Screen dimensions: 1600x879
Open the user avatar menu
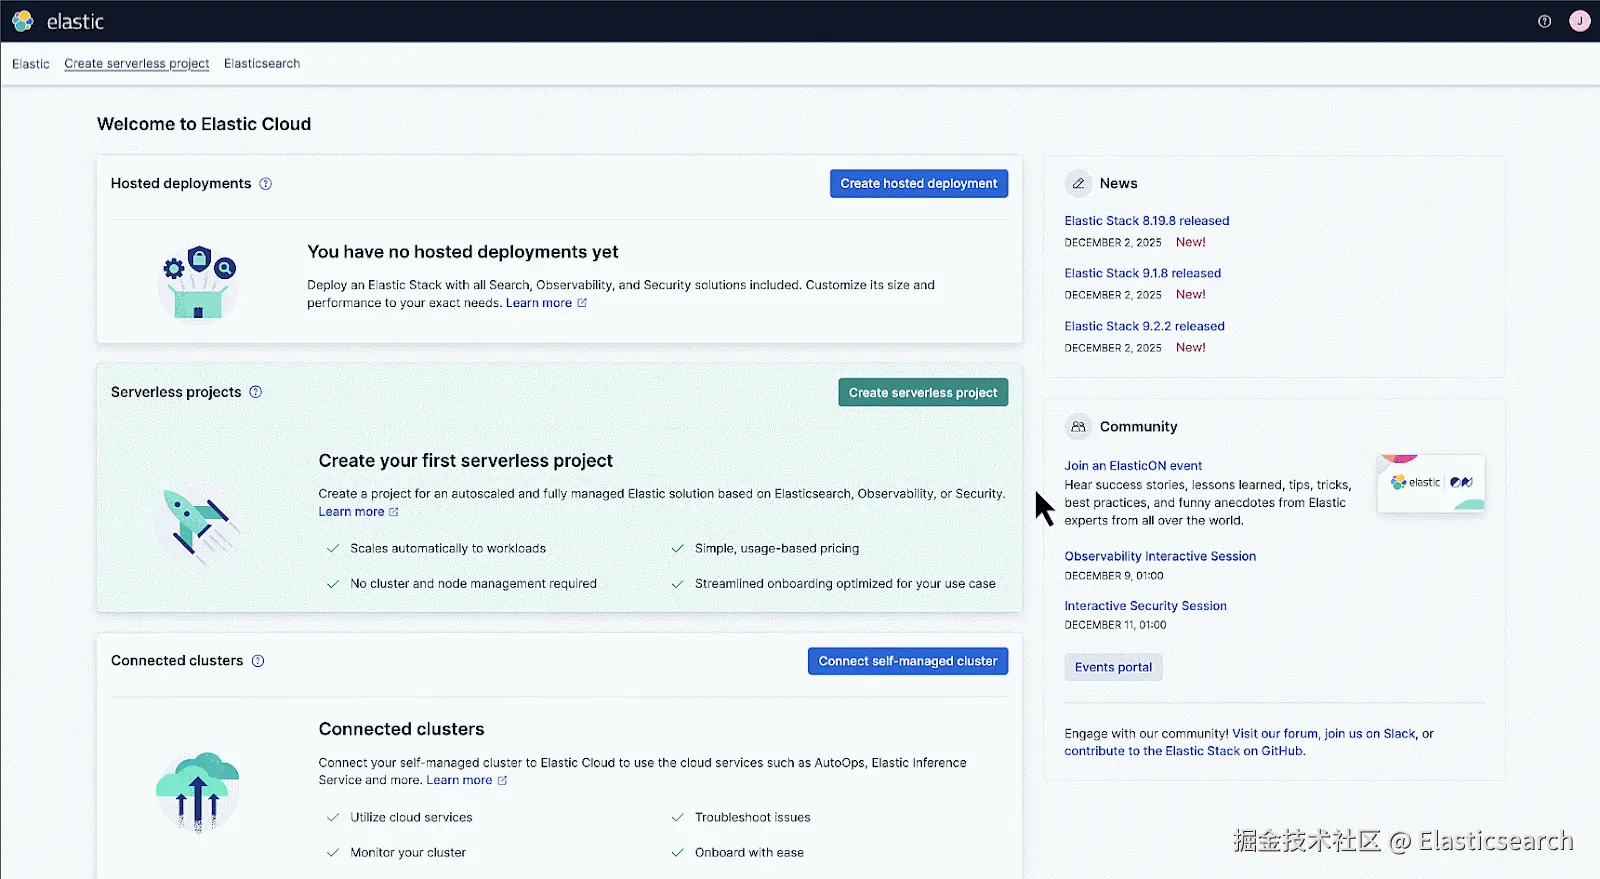point(1580,21)
